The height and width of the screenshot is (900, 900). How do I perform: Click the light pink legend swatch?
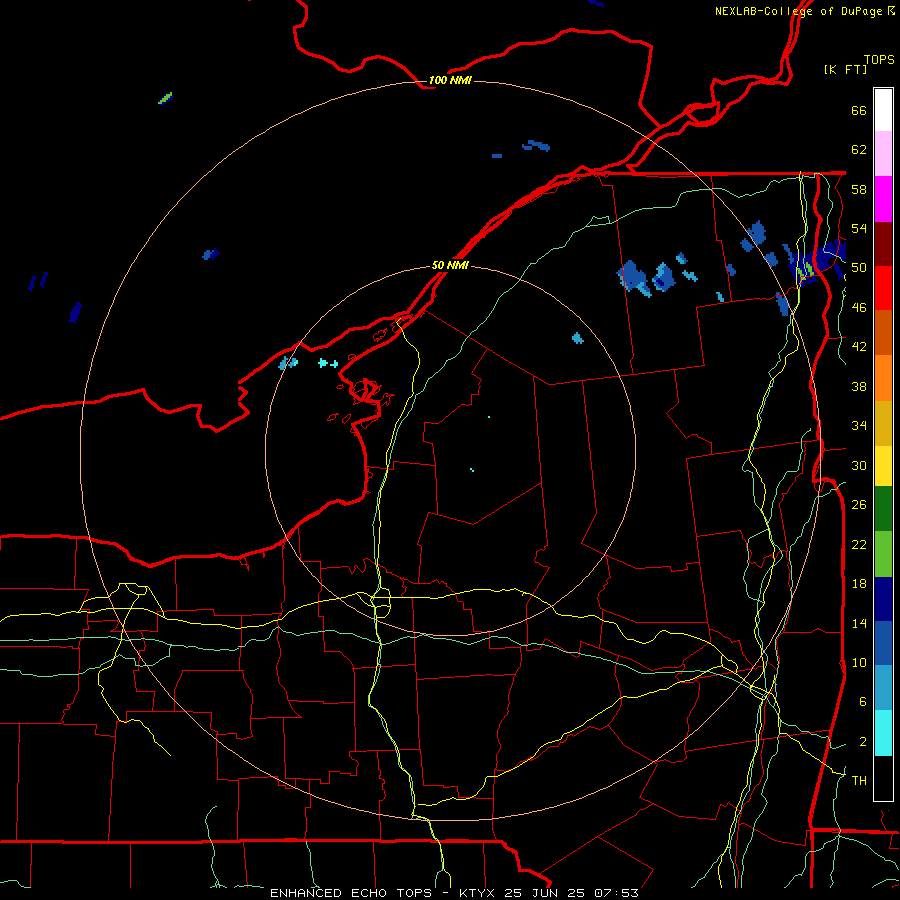[x=883, y=154]
